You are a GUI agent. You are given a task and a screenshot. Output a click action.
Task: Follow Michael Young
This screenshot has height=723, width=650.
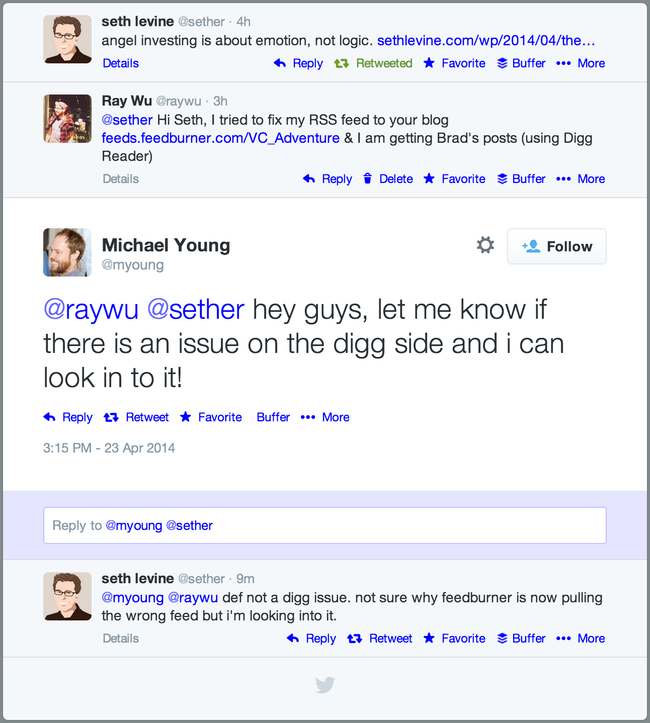pos(557,246)
